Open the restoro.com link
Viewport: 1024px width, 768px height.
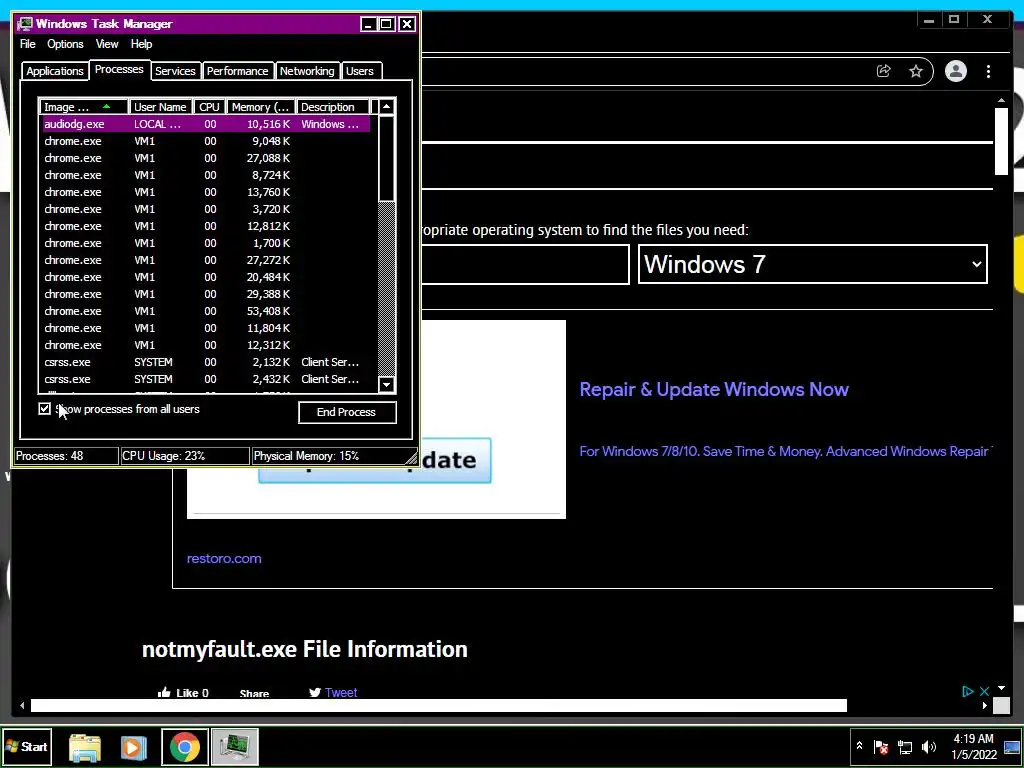pos(224,558)
